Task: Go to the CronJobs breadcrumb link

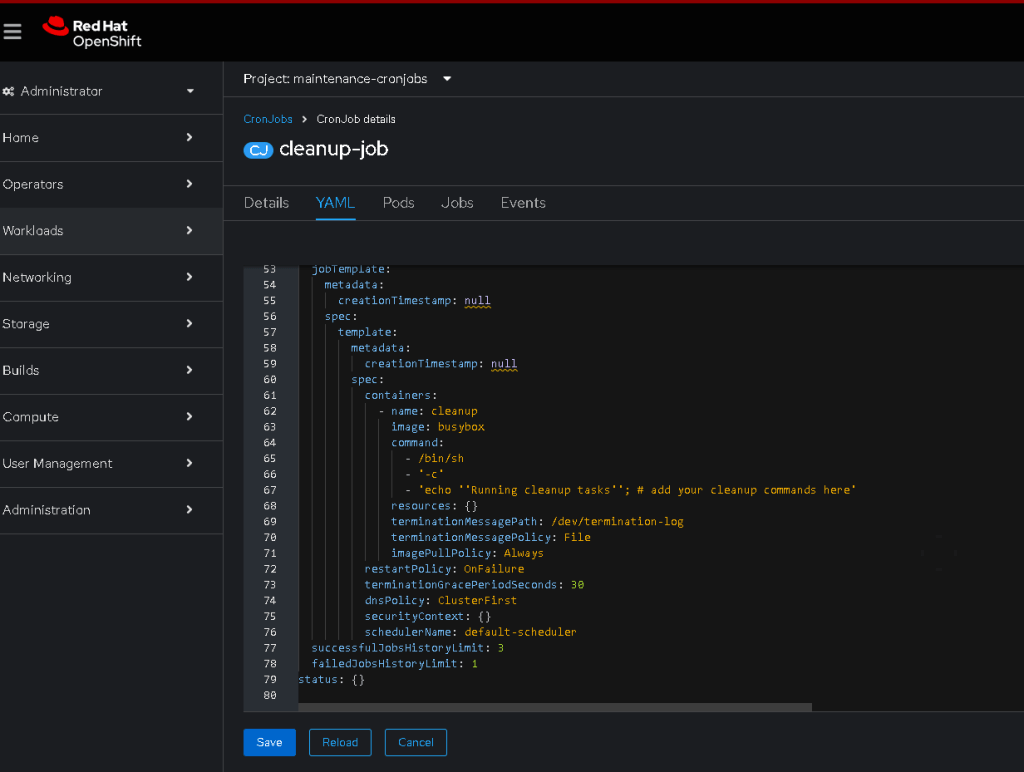Action: 268,120
